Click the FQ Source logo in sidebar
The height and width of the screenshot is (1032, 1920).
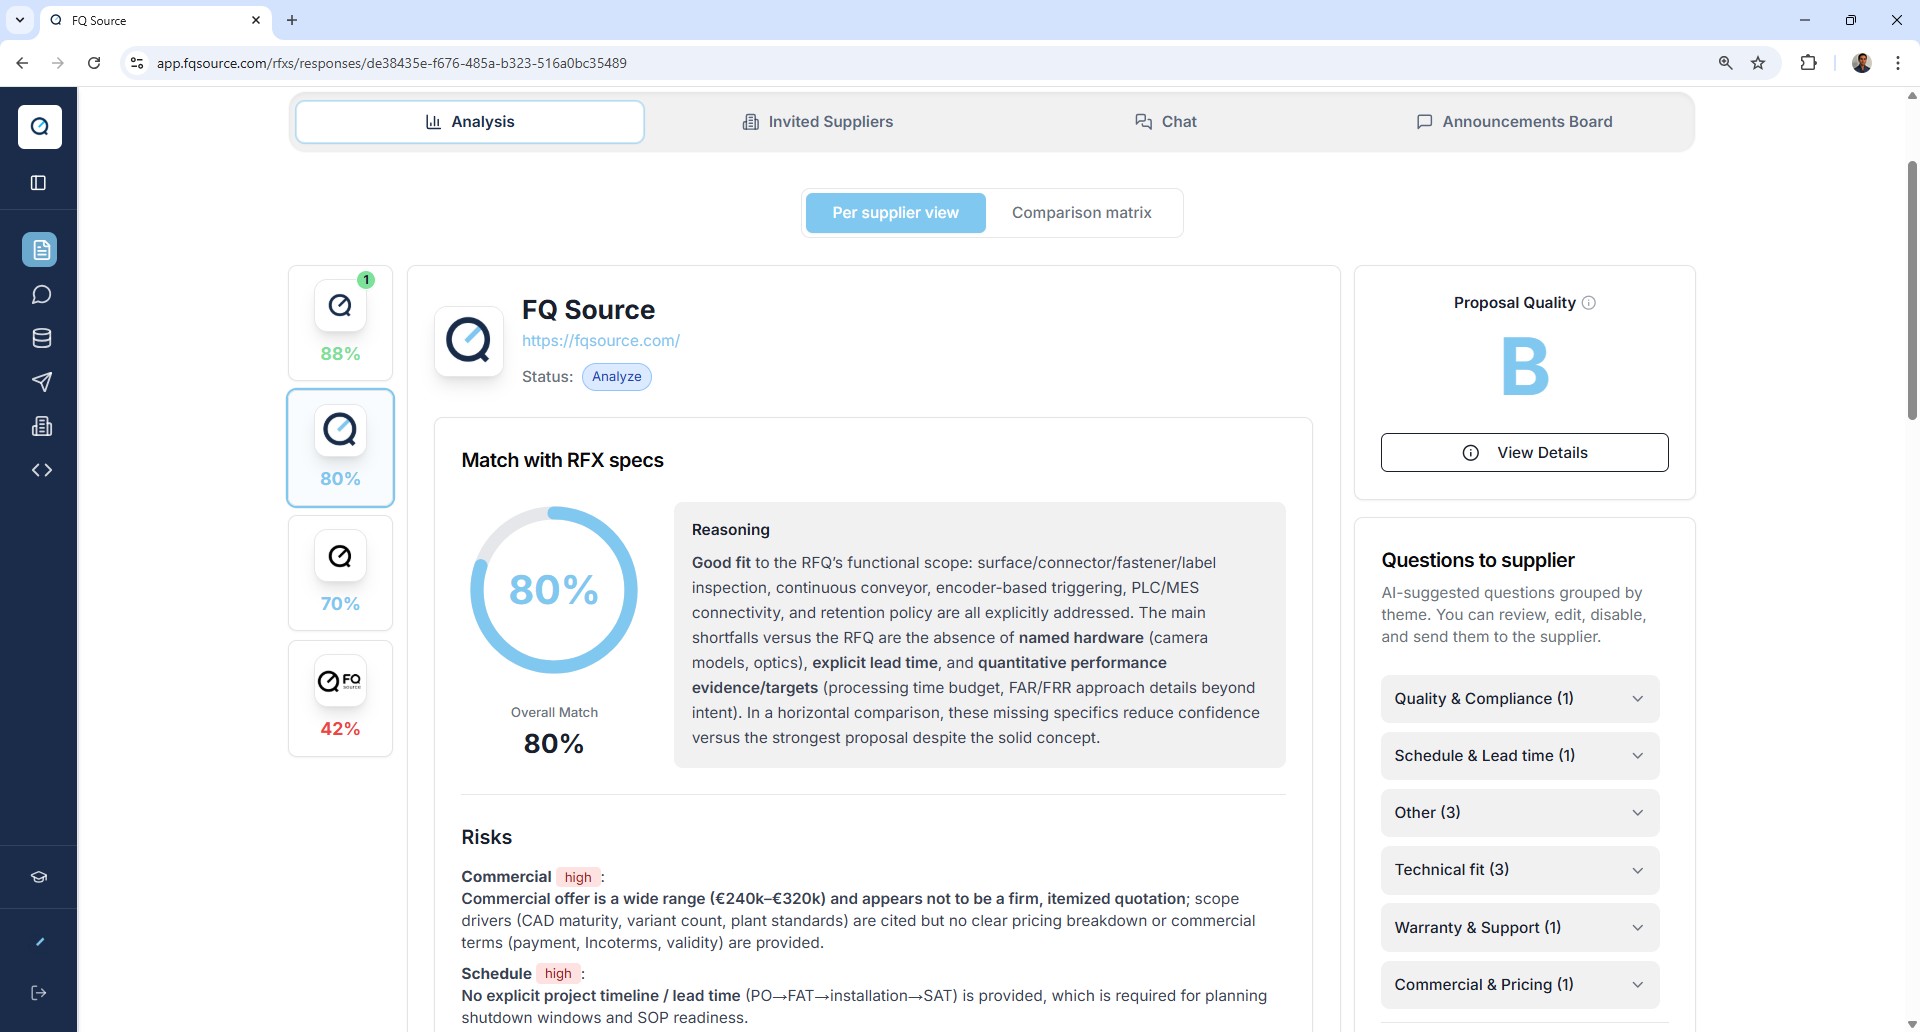(x=40, y=127)
